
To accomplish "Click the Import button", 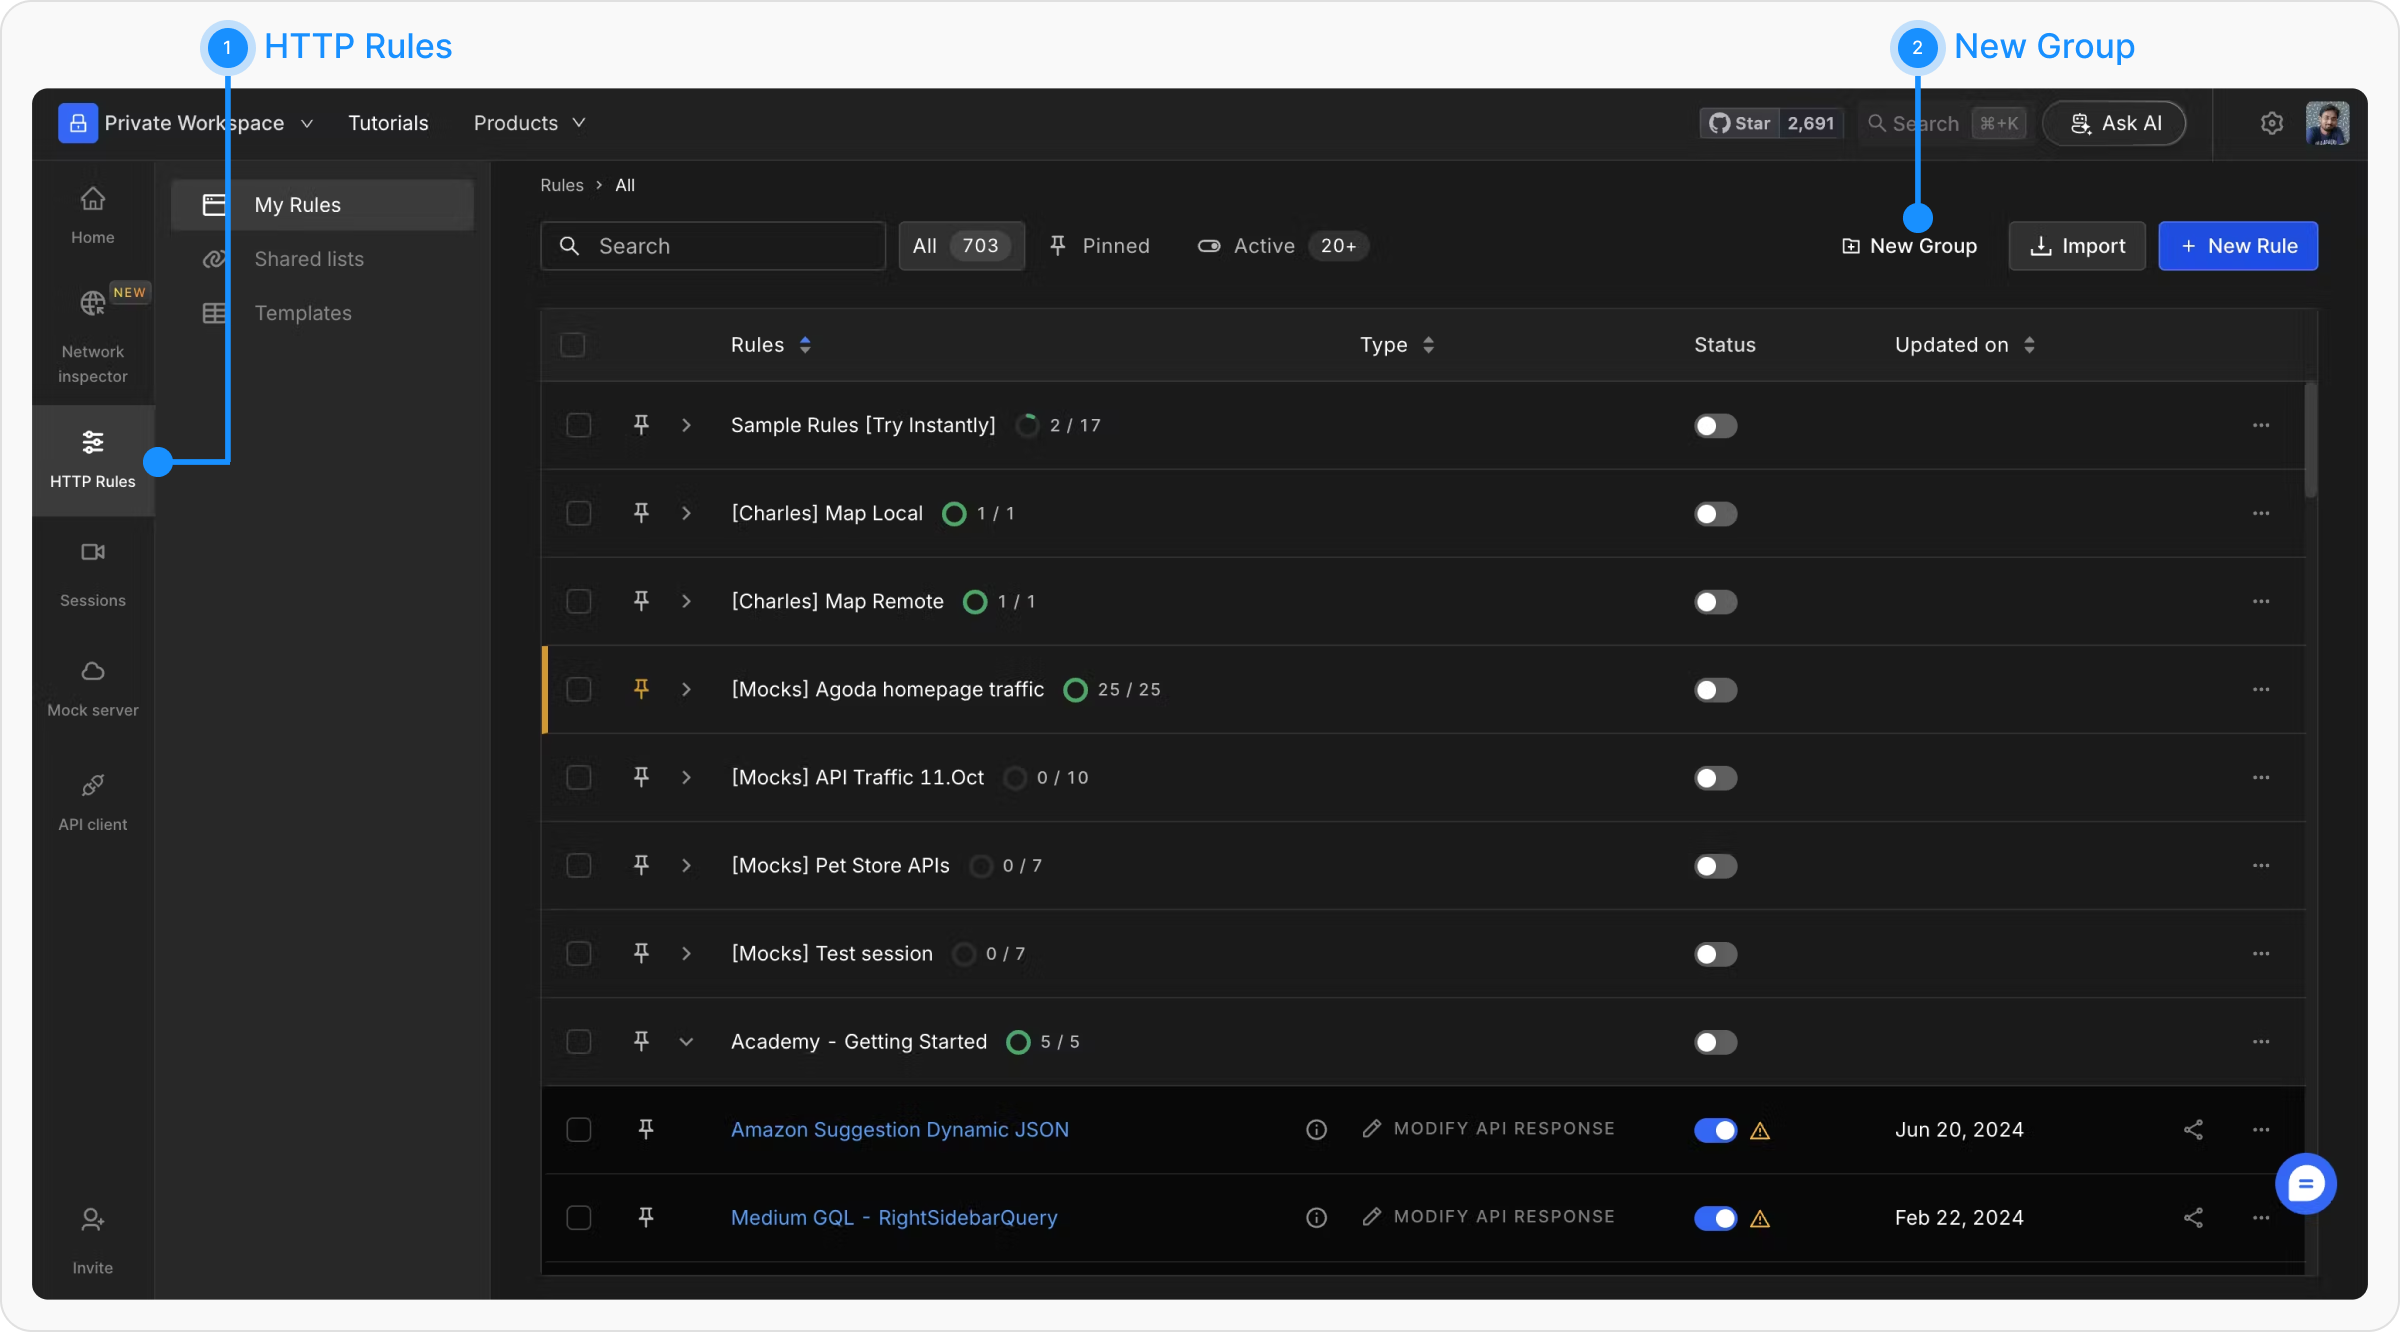I will pos(2076,246).
